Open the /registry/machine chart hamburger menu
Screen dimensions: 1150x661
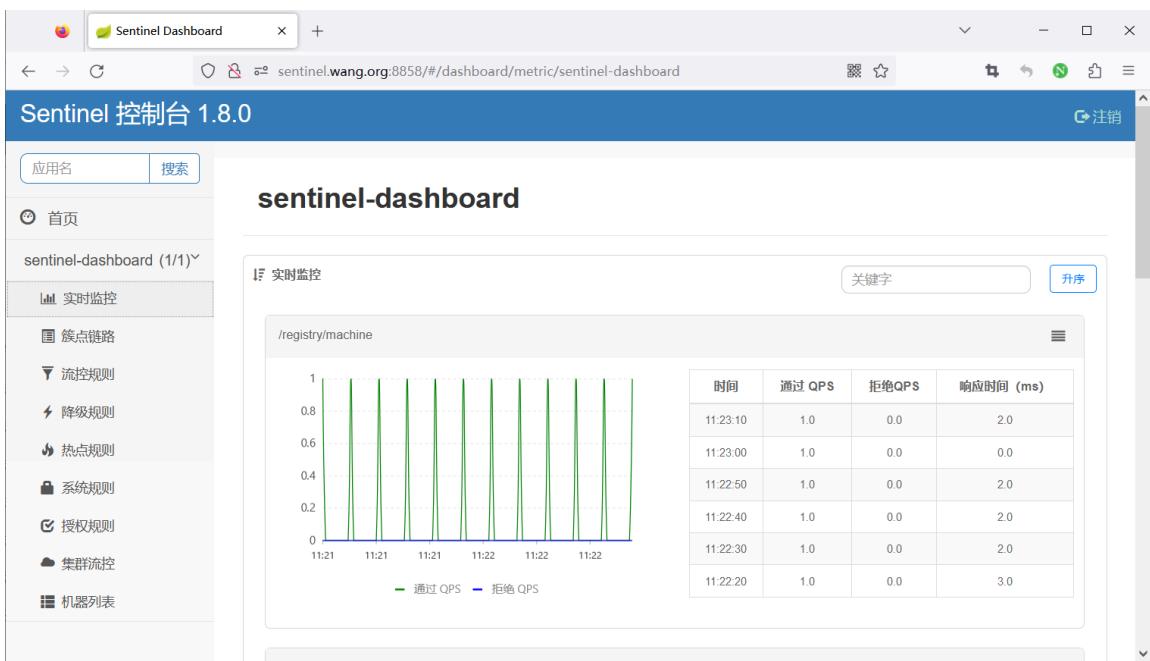tap(1058, 336)
